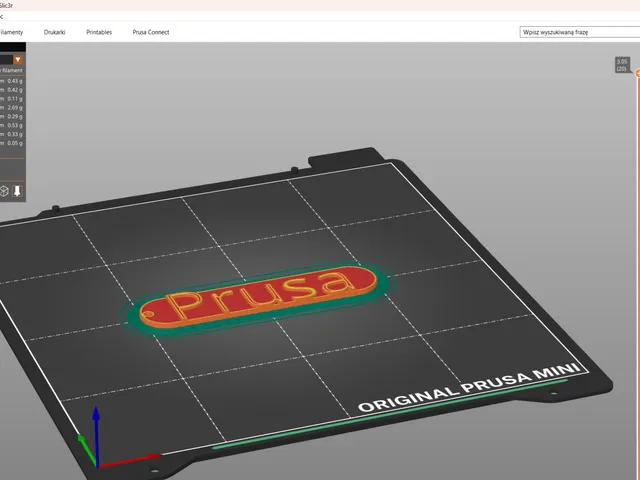Screen dimensions: 640x480
Task: Toggle the legend row showing 0.05 g
Action: (11, 143)
